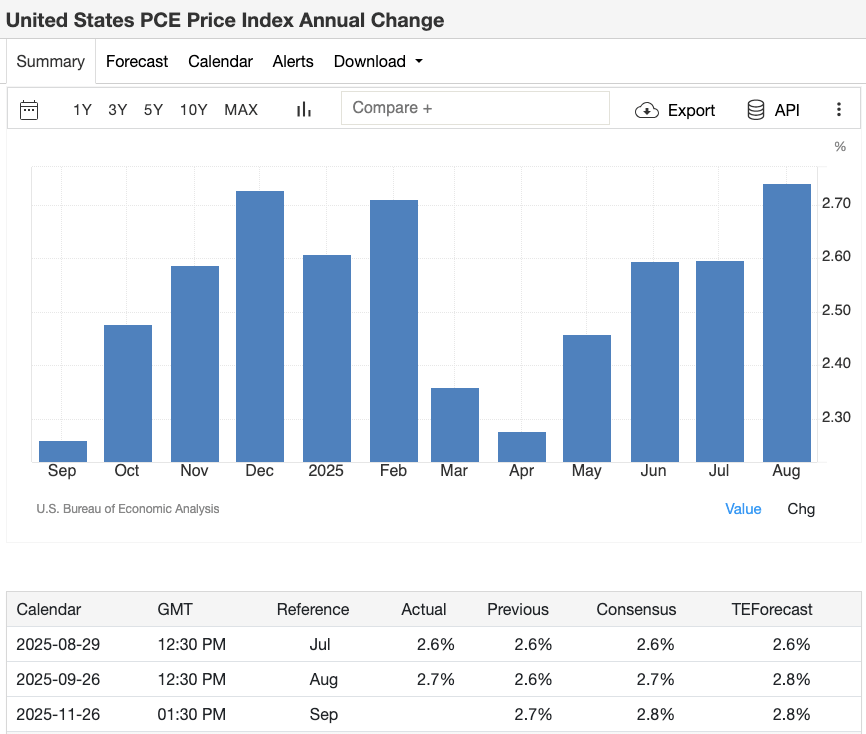The height and width of the screenshot is (734, 866).
Task: Expand the Download dropdown menu
Action: tap(378, 61)
